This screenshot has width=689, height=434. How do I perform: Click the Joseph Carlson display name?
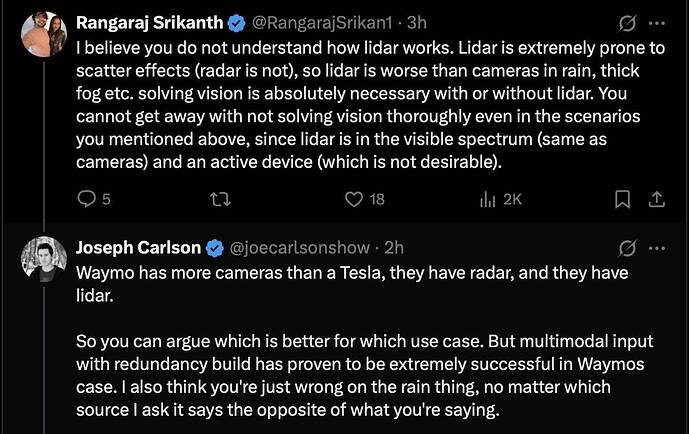139,247
